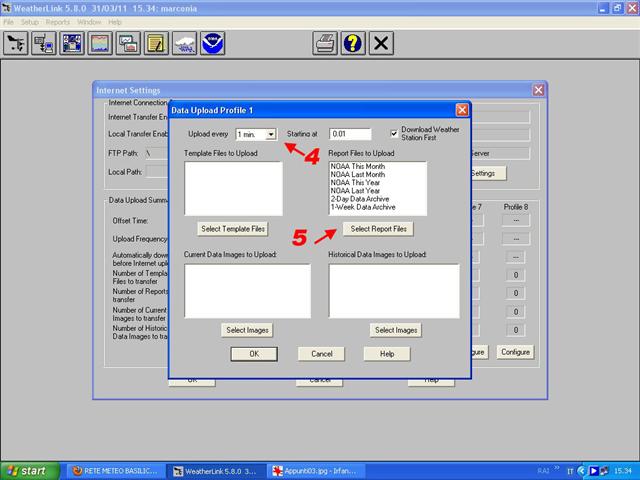Select 2-Day Data Archive report entry
Viewport: 640px width, 480px height.
click(360, 199)
